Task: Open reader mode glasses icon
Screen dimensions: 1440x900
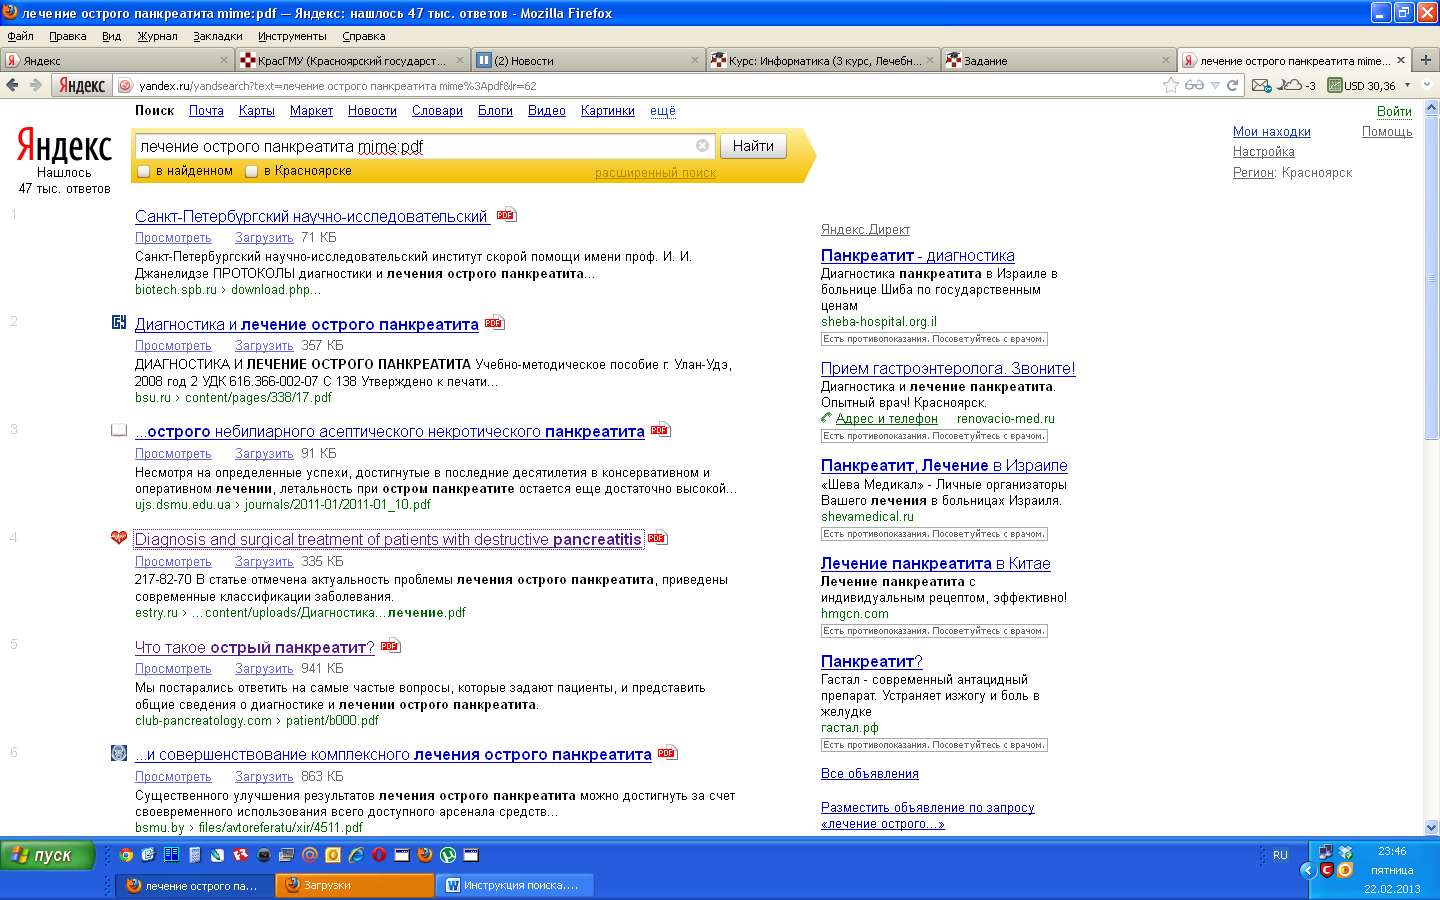Action: coord(1194,85)
